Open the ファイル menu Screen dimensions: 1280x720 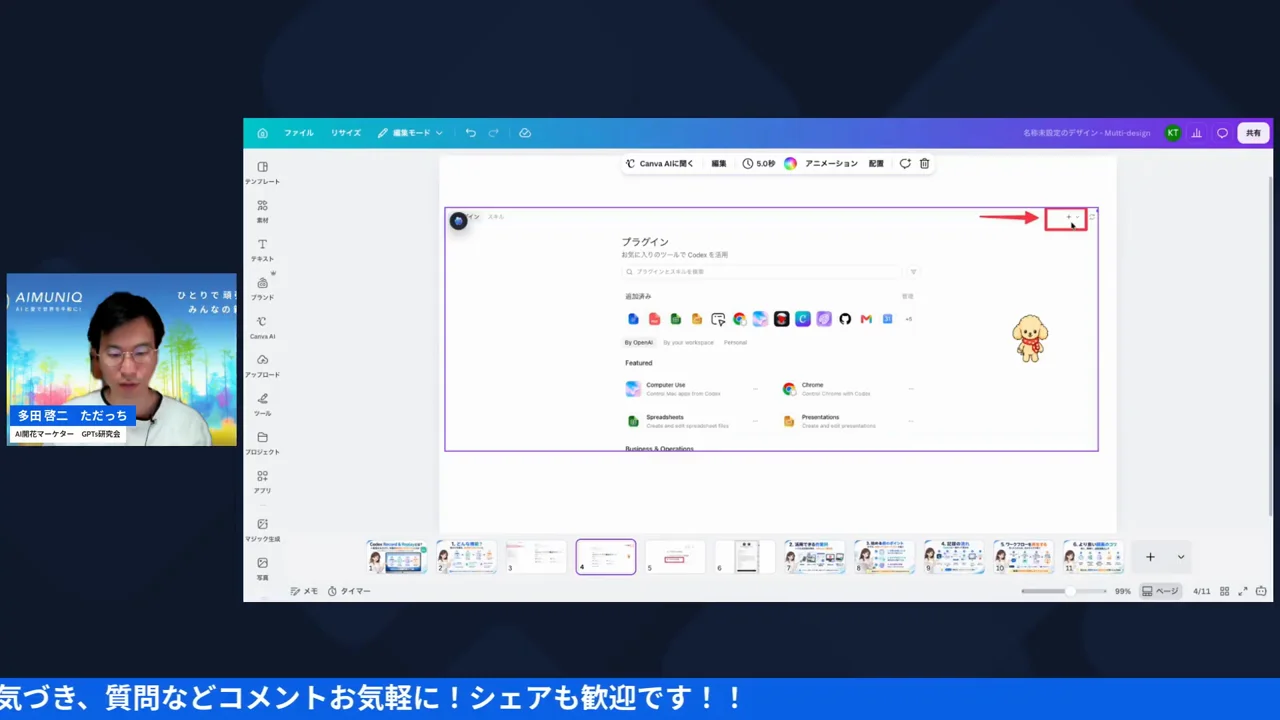click(x=298, y=133)
